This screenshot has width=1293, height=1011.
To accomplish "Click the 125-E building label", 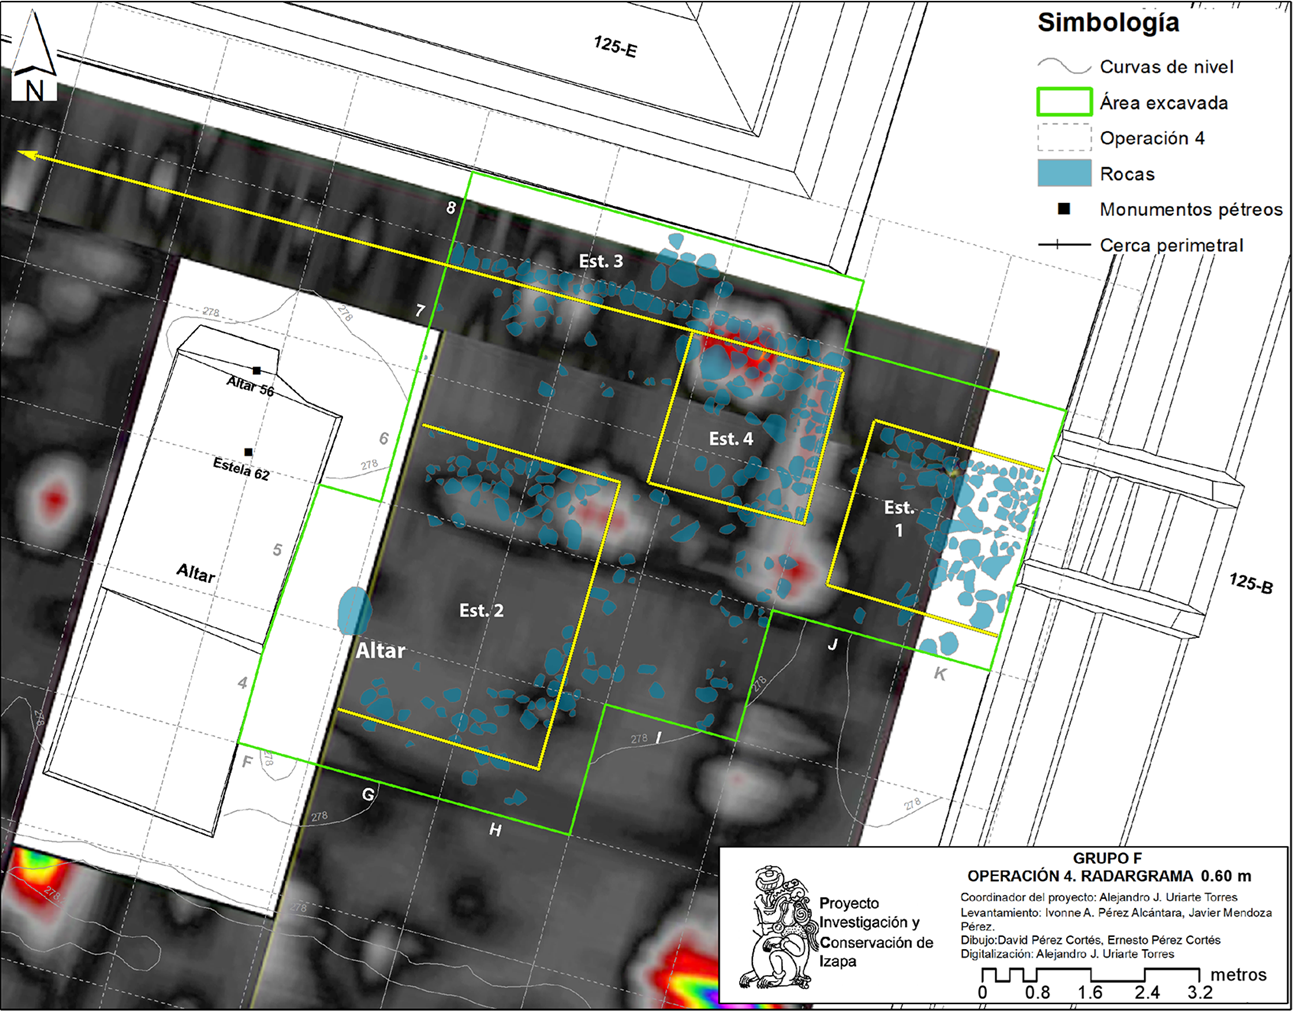I will pos(615,45).
